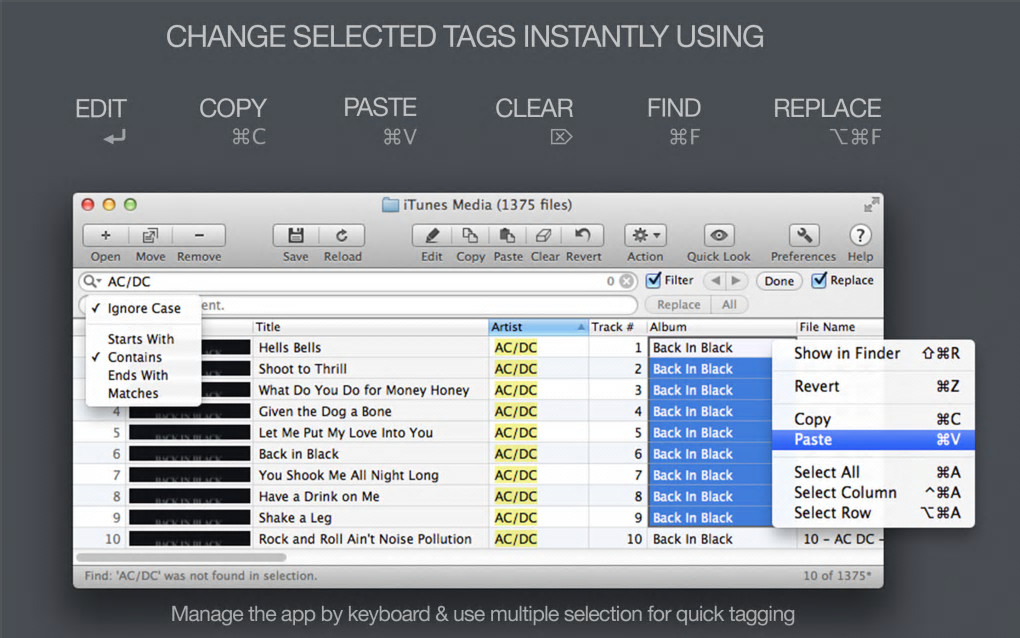Click the Move files icon
The width and height of the screenshot is (1020, 638).
(150, 235)
